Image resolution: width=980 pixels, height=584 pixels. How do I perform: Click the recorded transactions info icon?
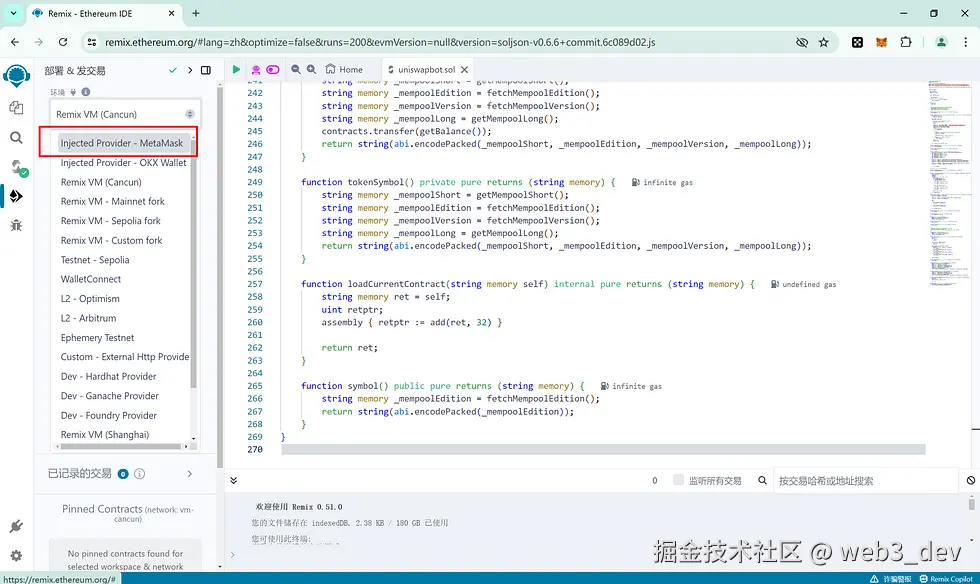(139, 474)
